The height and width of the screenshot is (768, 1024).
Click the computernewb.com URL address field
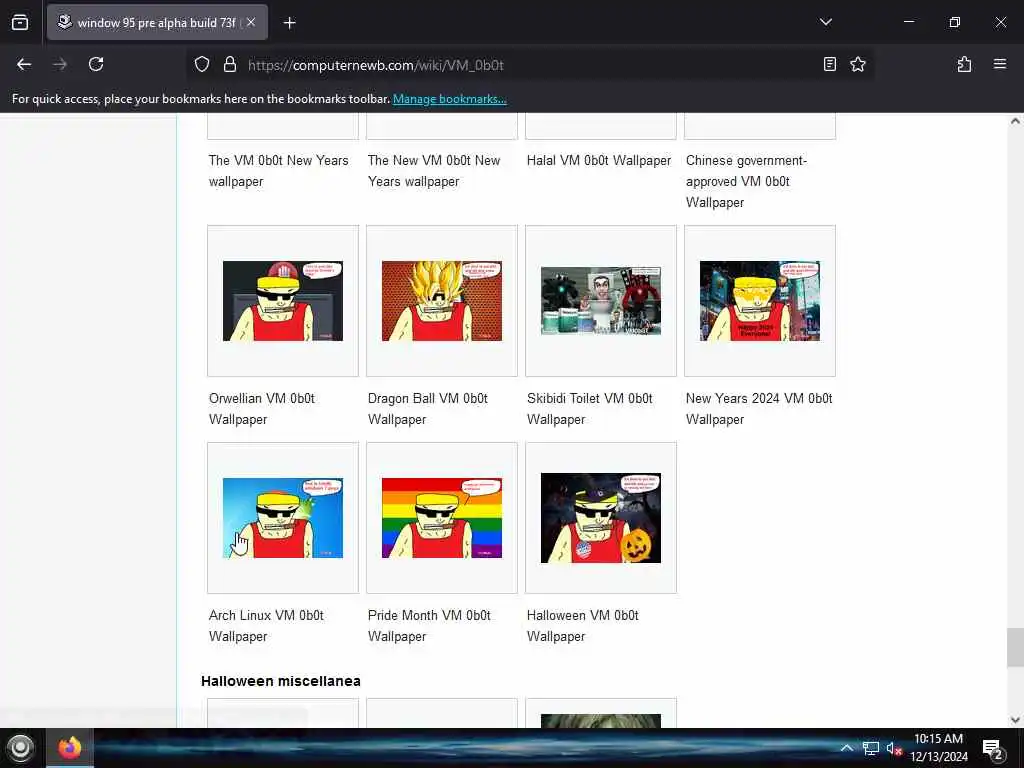point(529,65)
